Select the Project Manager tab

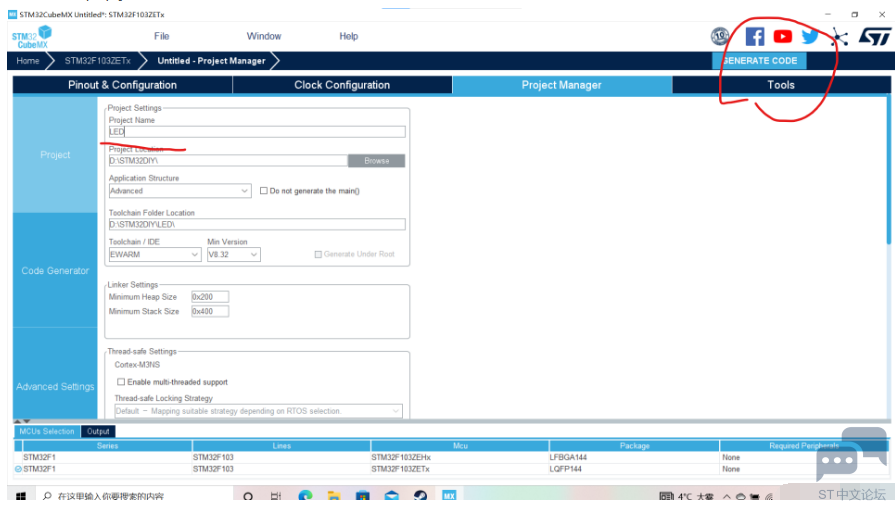562,85
